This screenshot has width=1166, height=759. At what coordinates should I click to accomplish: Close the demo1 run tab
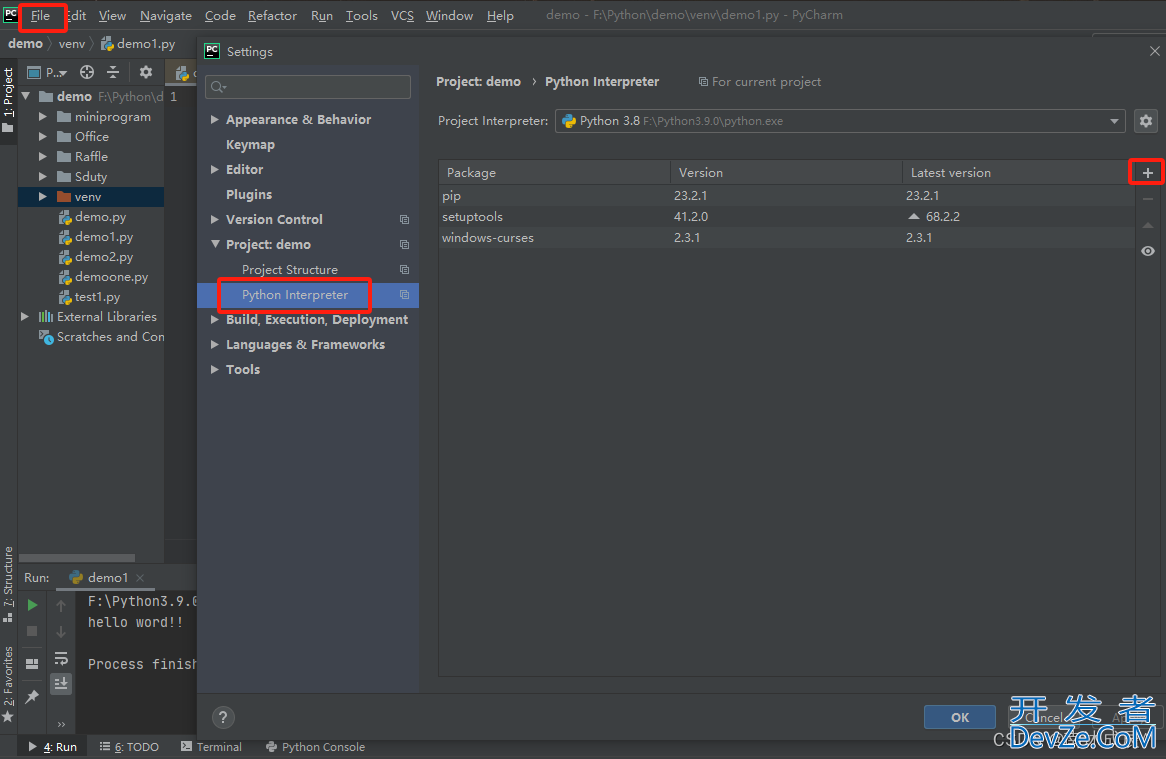coord(140,578)
